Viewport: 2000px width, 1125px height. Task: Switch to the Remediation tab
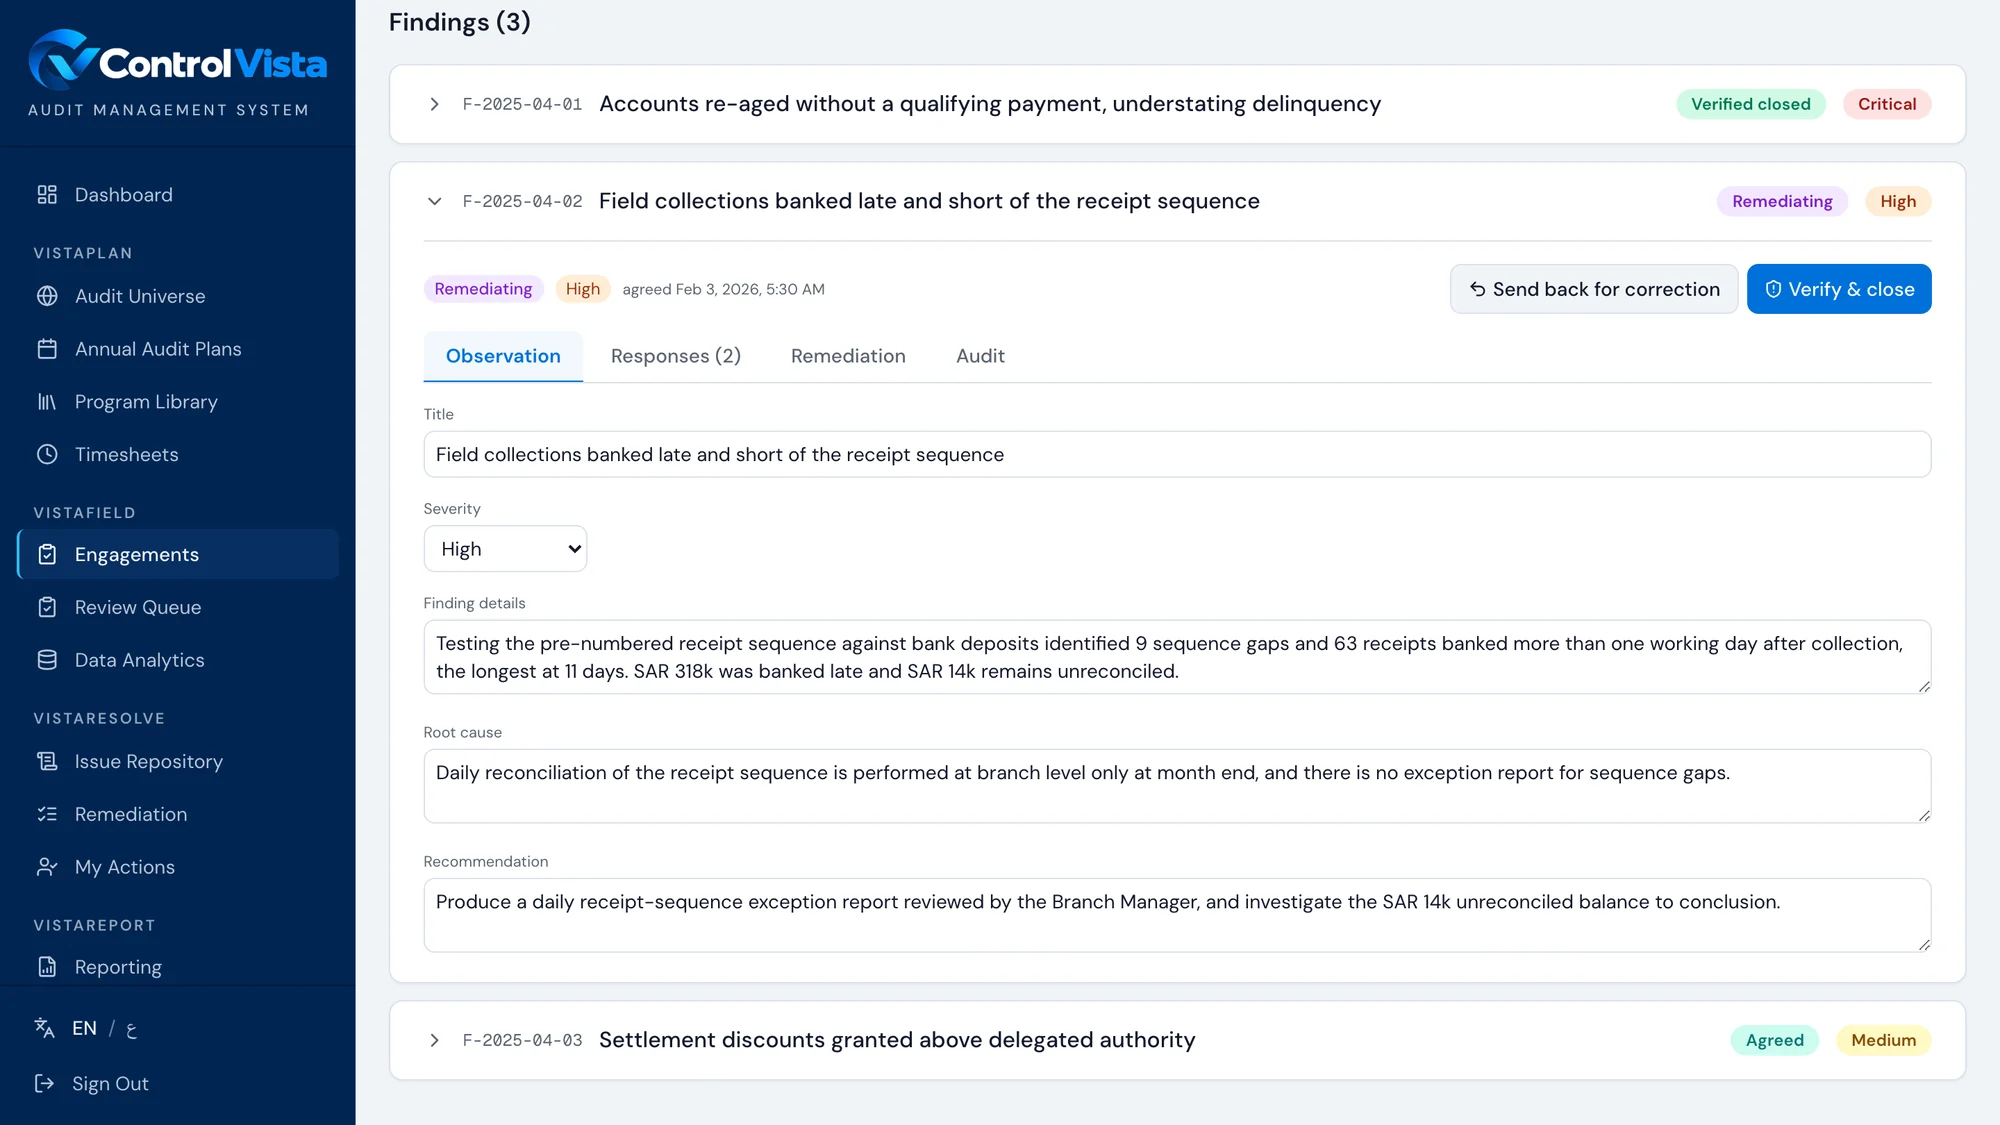[x=848, y=356]
